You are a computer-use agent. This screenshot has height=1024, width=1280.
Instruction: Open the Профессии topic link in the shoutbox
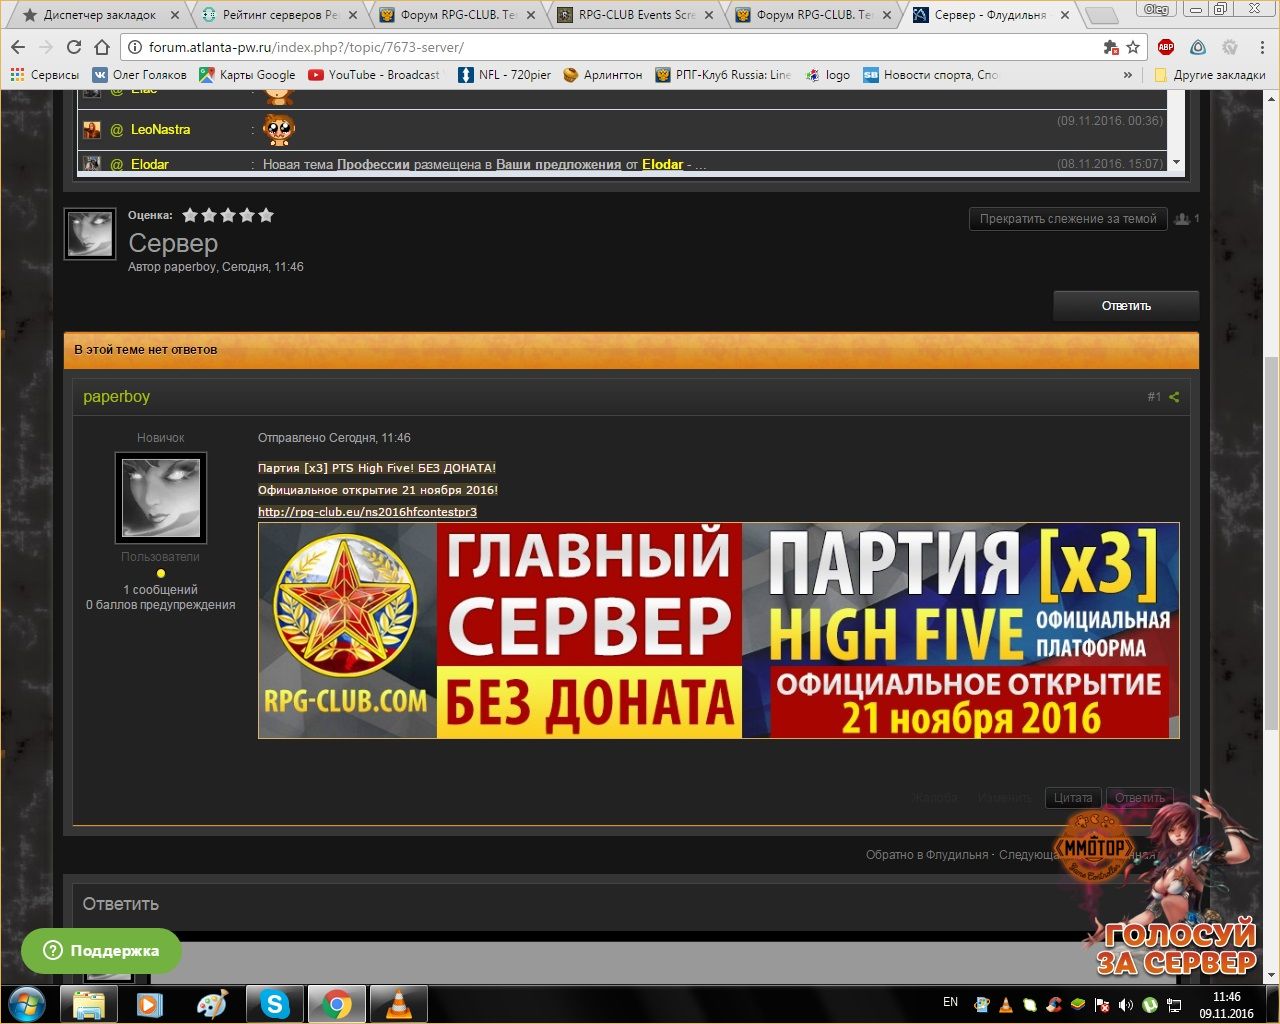click(373, 164)
